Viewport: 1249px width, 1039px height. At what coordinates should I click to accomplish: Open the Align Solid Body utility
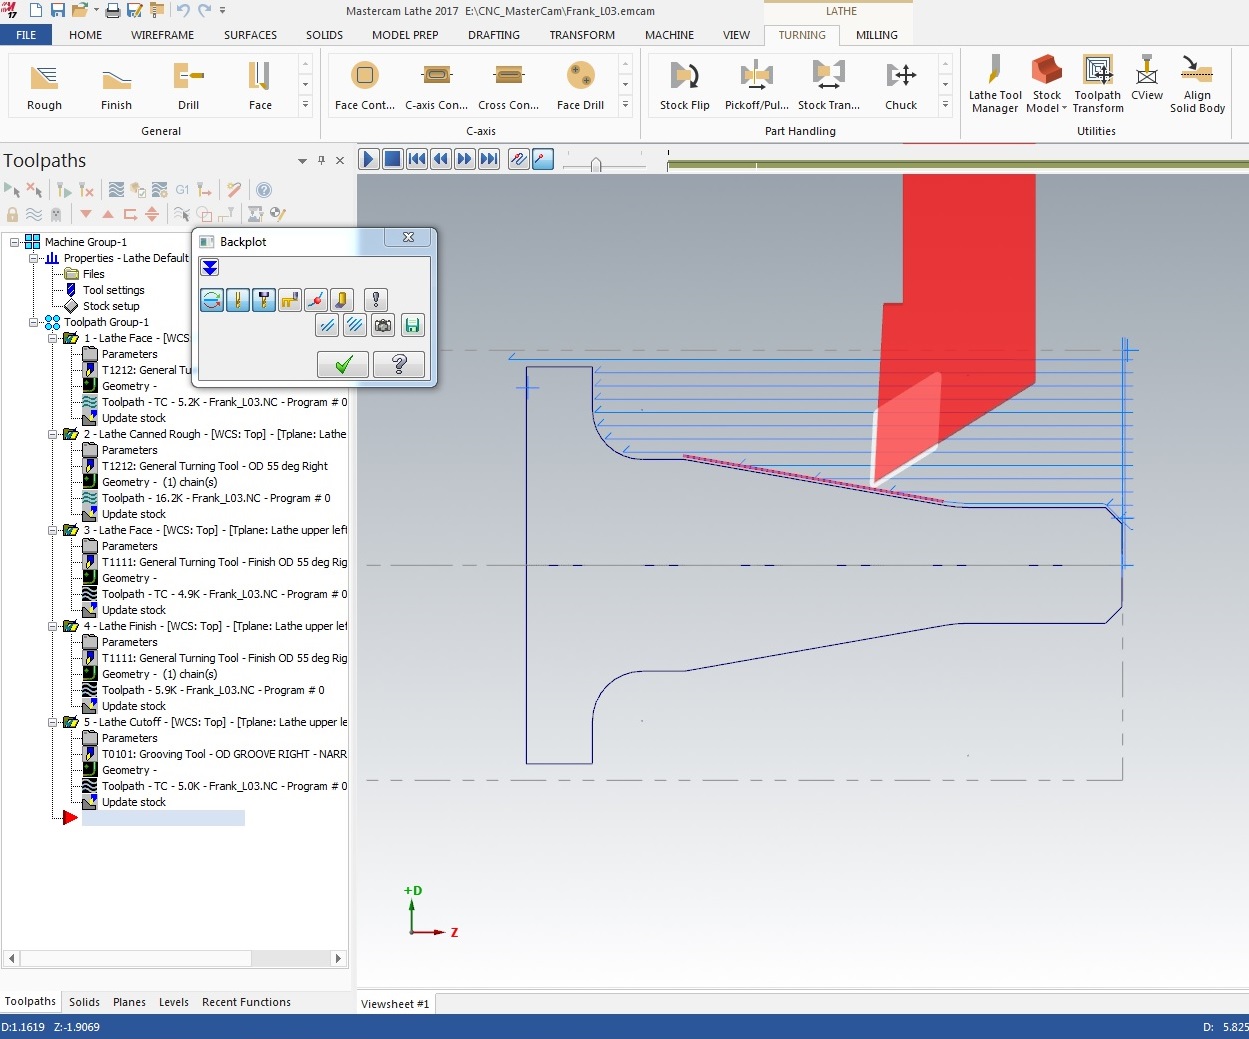(1197, 84)
